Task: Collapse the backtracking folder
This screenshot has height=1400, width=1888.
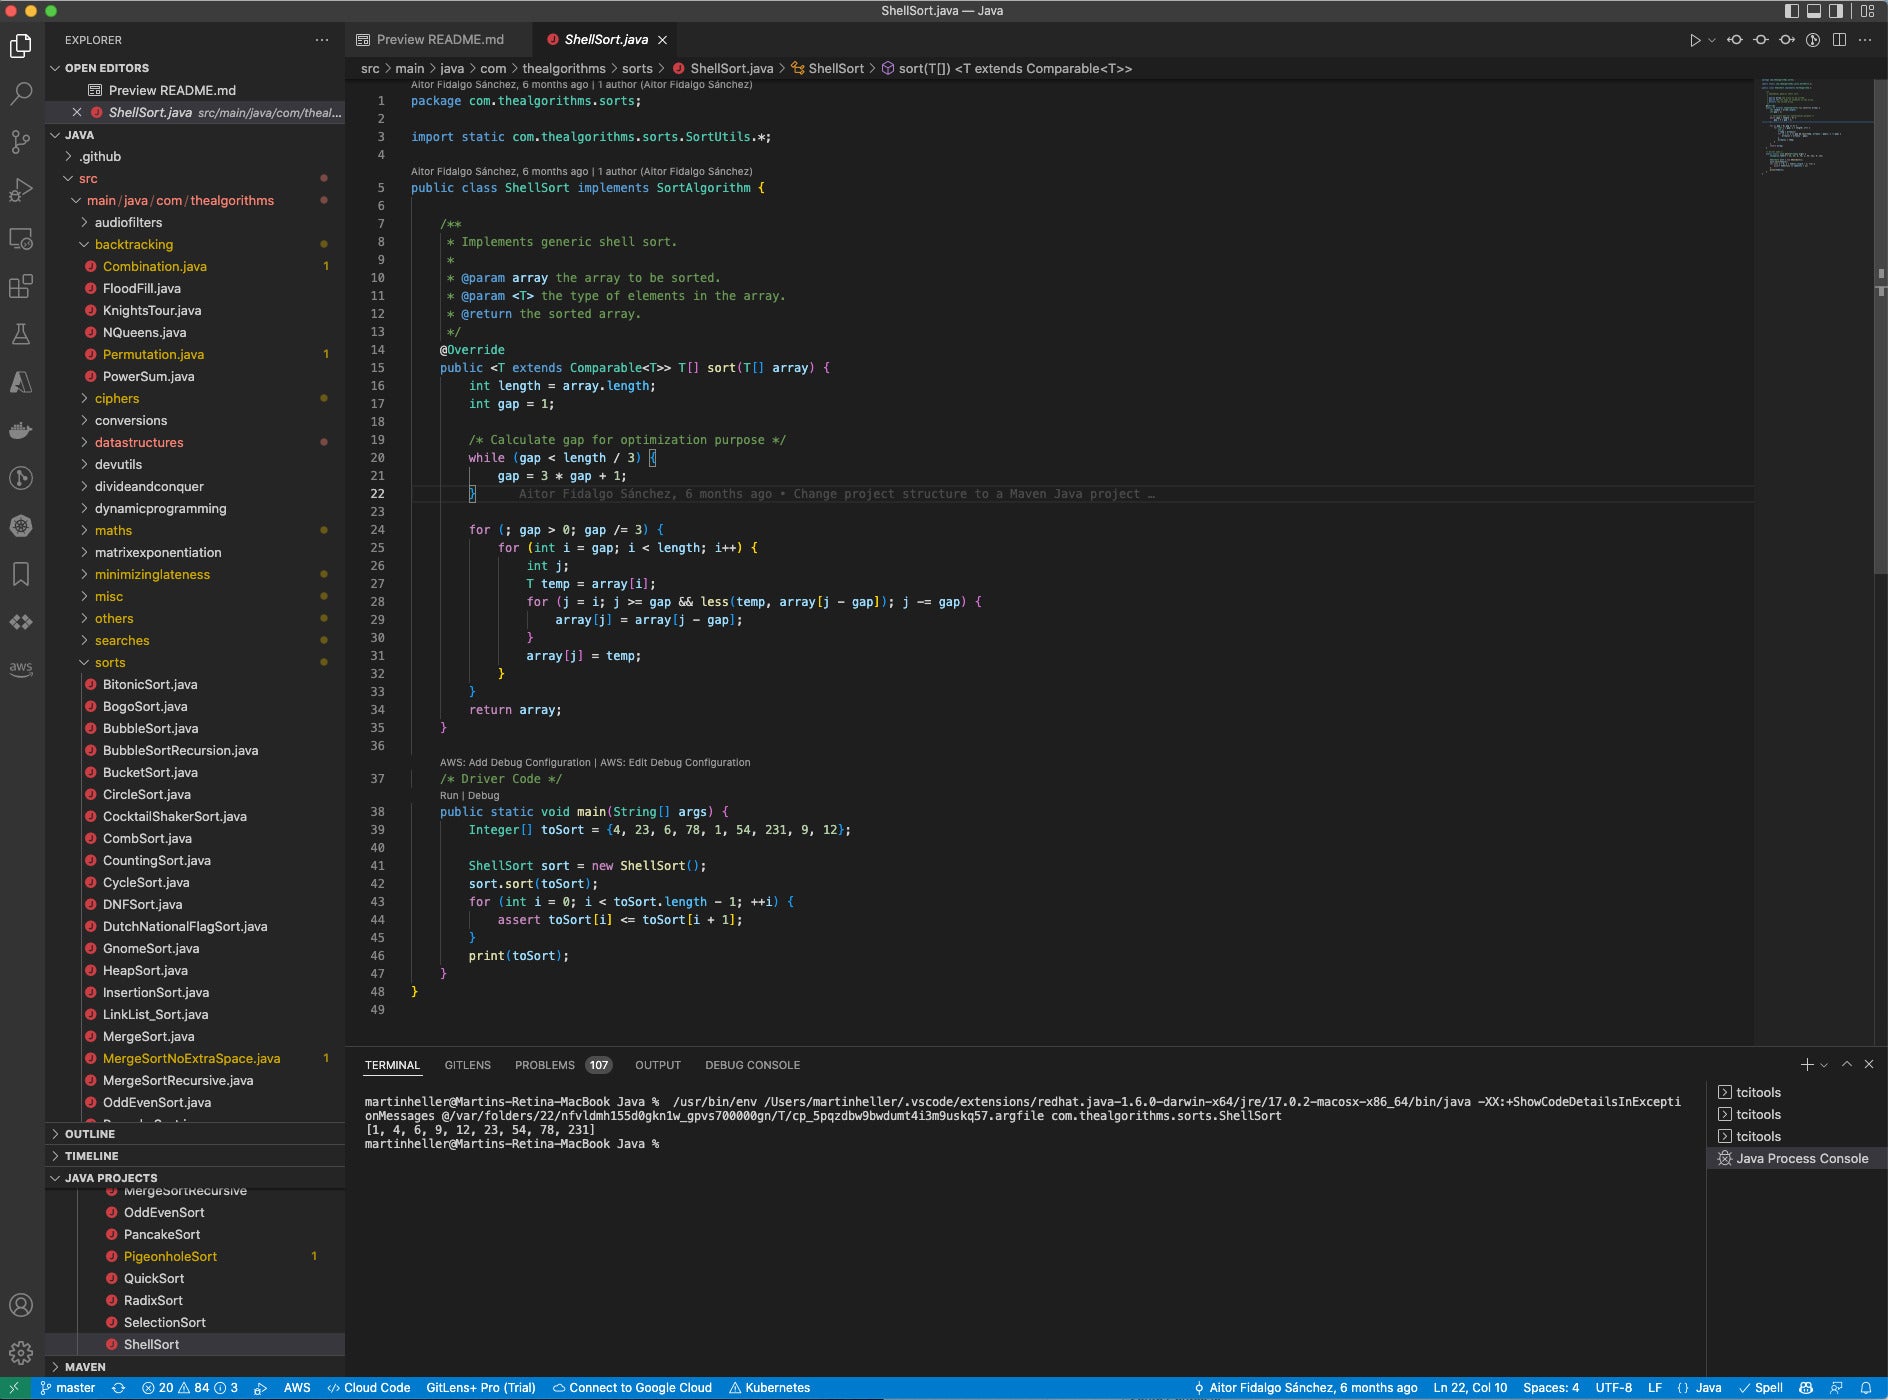Action: point(133,244)
